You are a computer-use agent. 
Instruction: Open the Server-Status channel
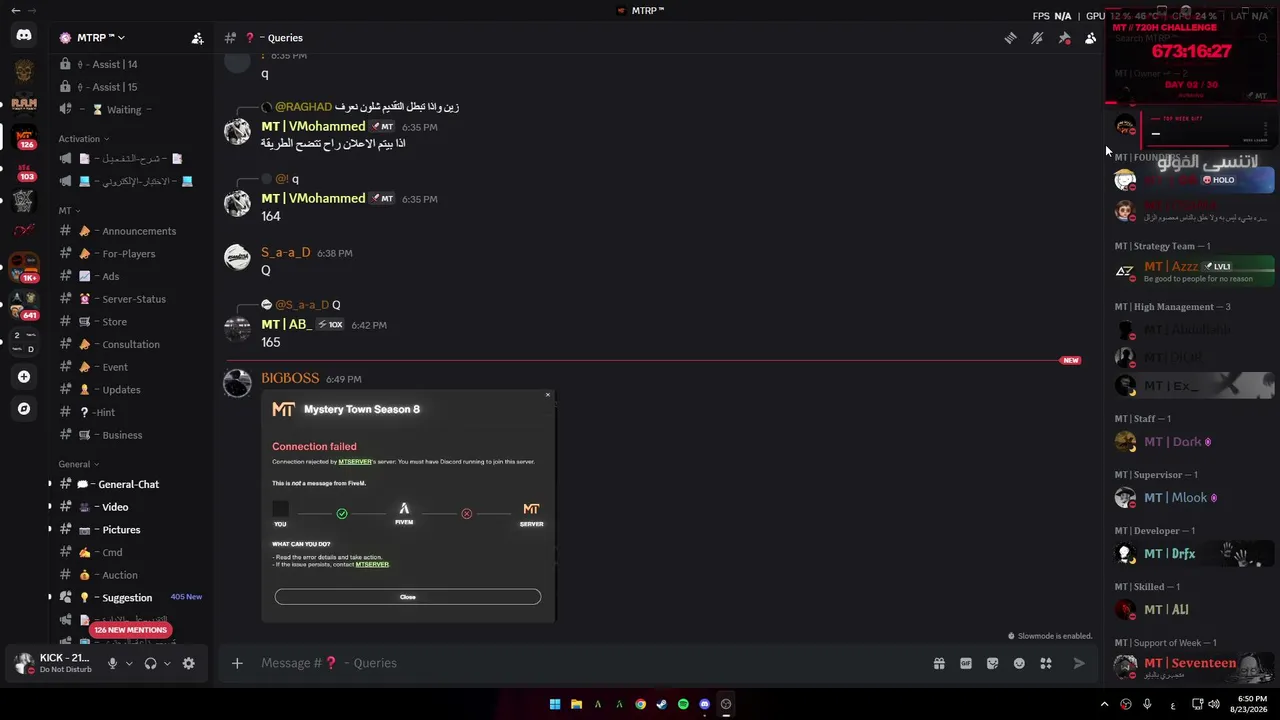[x=130, y=299]
